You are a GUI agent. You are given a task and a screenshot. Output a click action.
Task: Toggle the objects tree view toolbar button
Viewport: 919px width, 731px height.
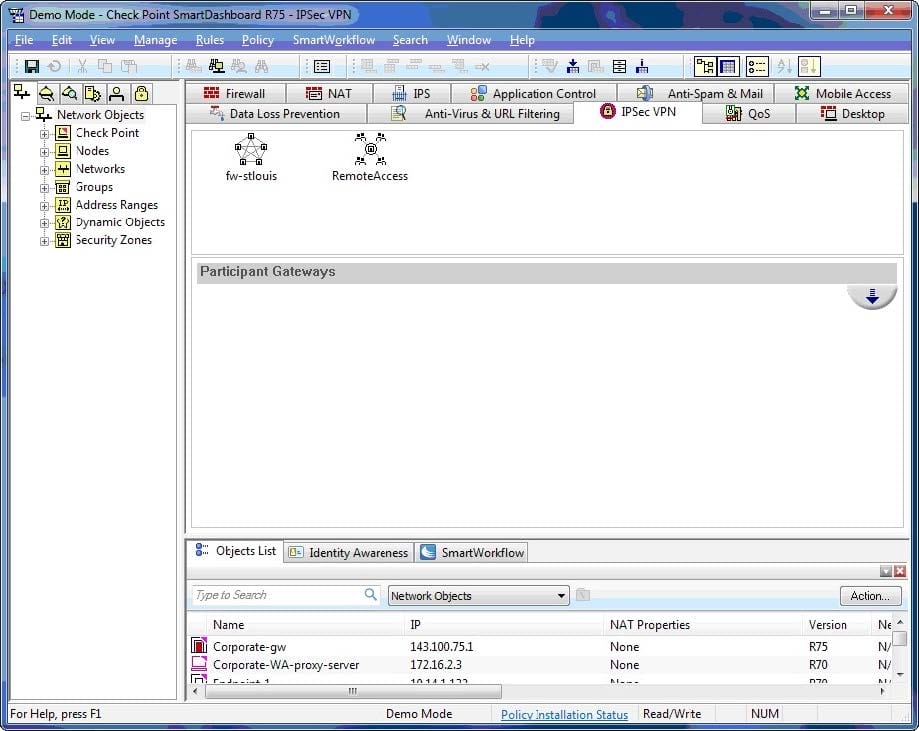705,66
